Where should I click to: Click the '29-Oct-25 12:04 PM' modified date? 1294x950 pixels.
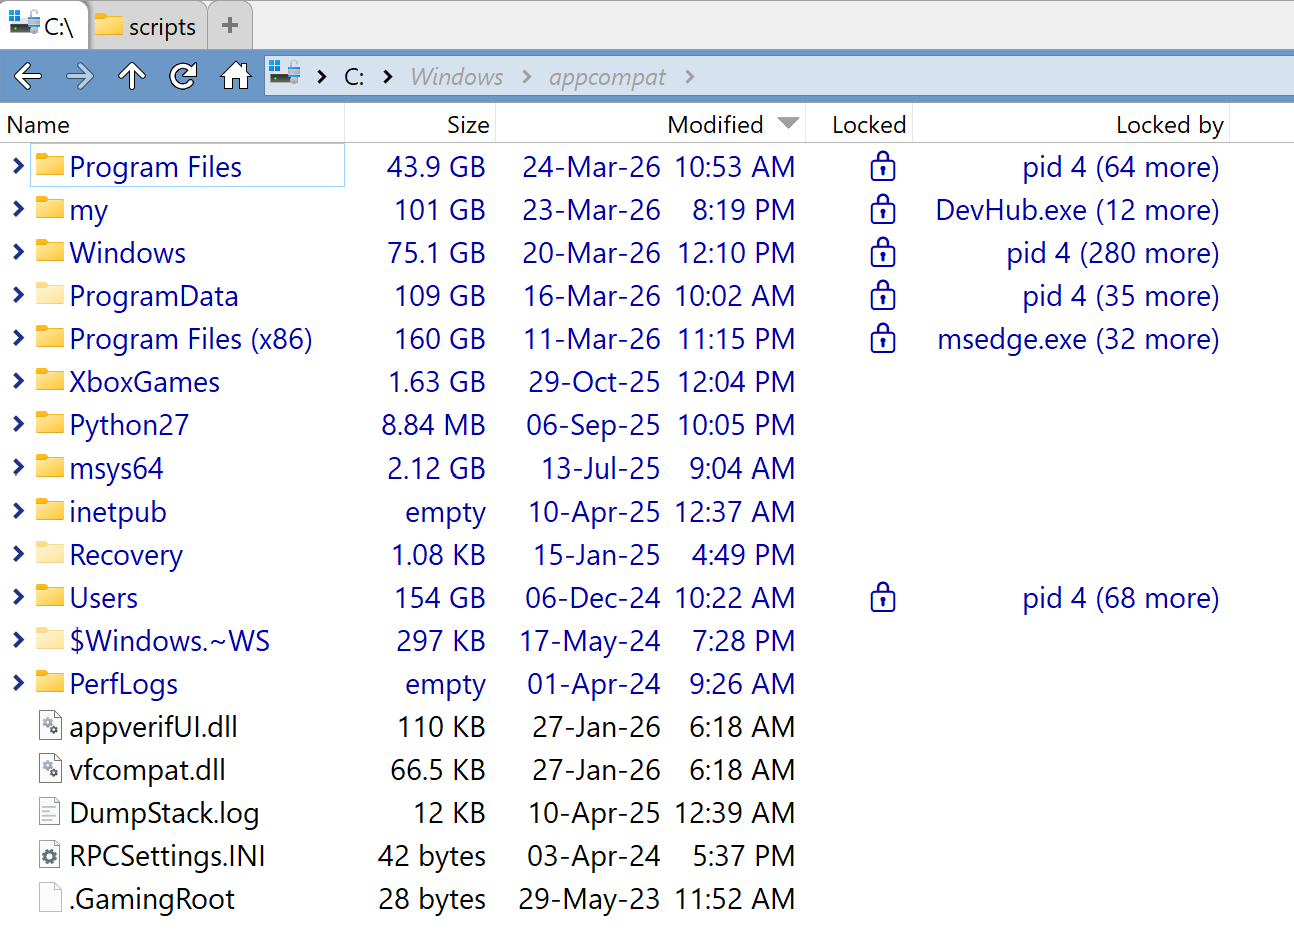coord(662,382)
